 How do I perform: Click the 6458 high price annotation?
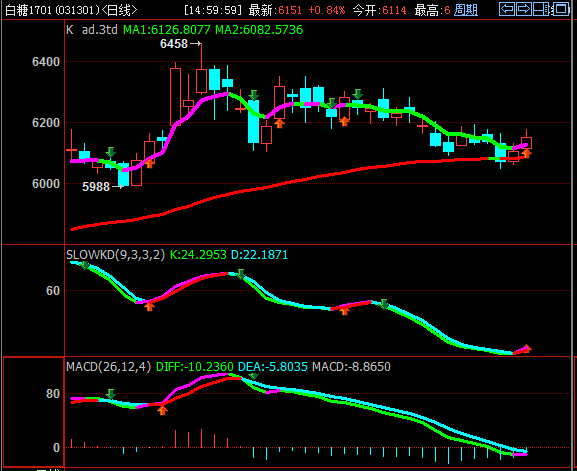(x=174, y=44)
